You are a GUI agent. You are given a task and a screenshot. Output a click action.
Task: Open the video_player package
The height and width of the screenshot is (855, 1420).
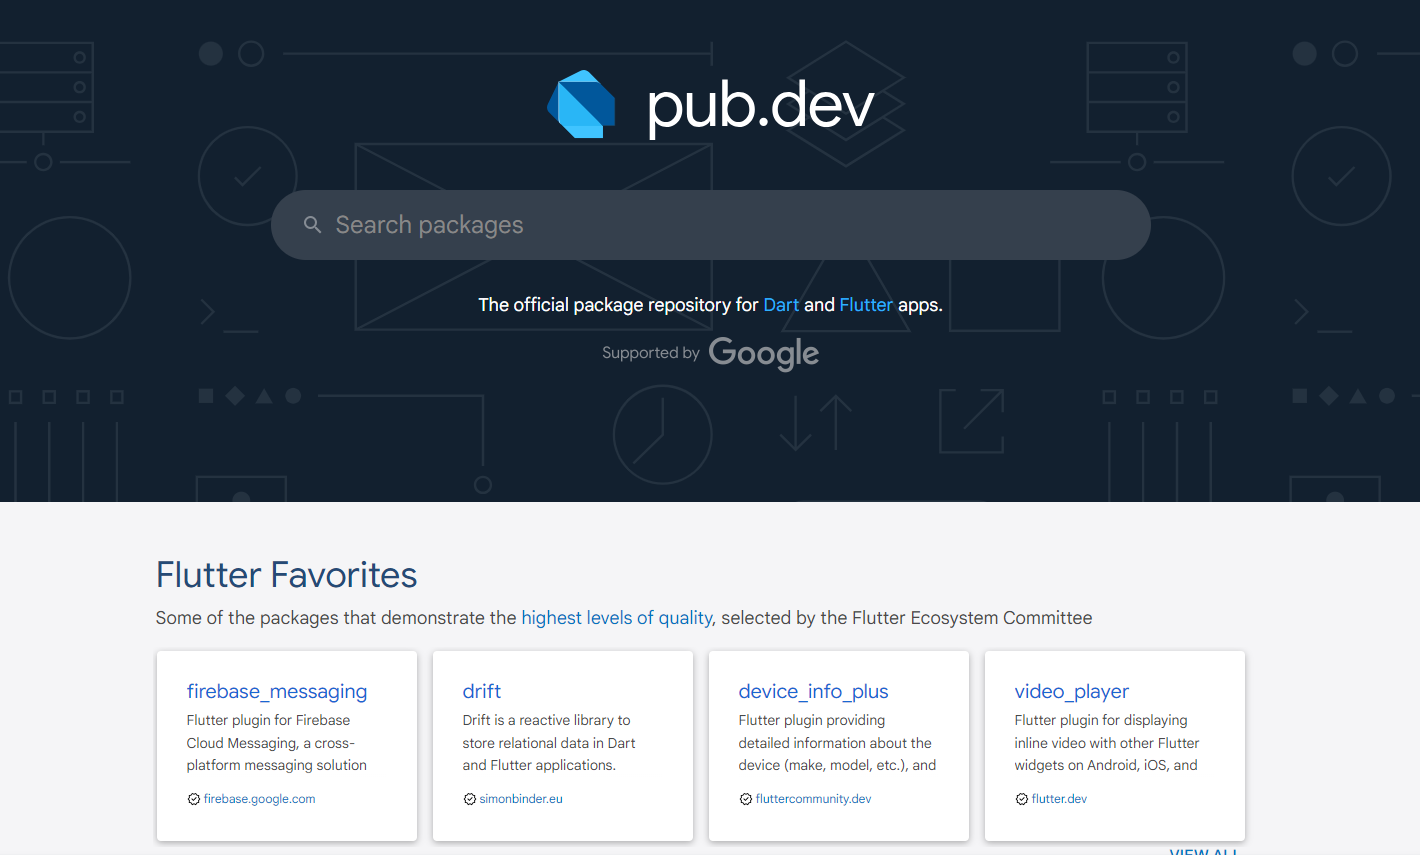click(x=1071, y=691)
